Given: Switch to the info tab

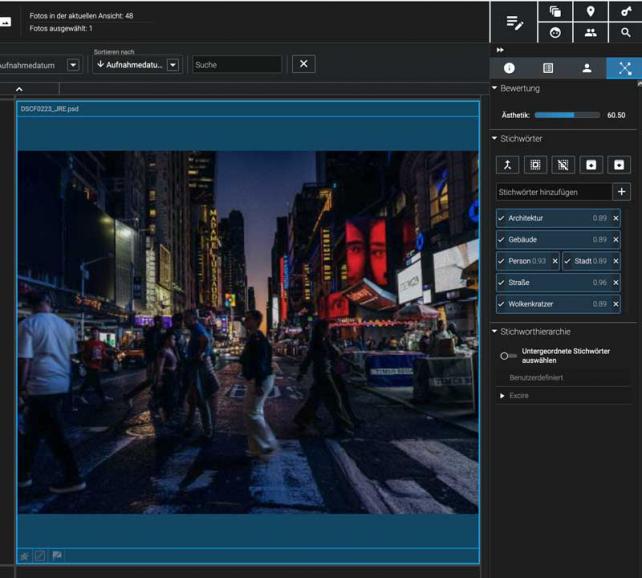Looking at the screenshot, I should (509, 68).
